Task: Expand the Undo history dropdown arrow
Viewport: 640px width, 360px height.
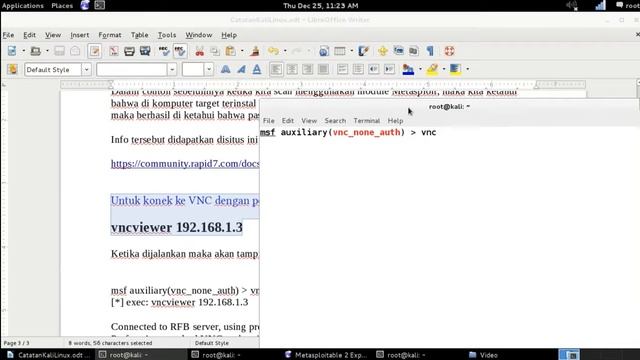Action: pyautogui.click(x=285, y=51)
